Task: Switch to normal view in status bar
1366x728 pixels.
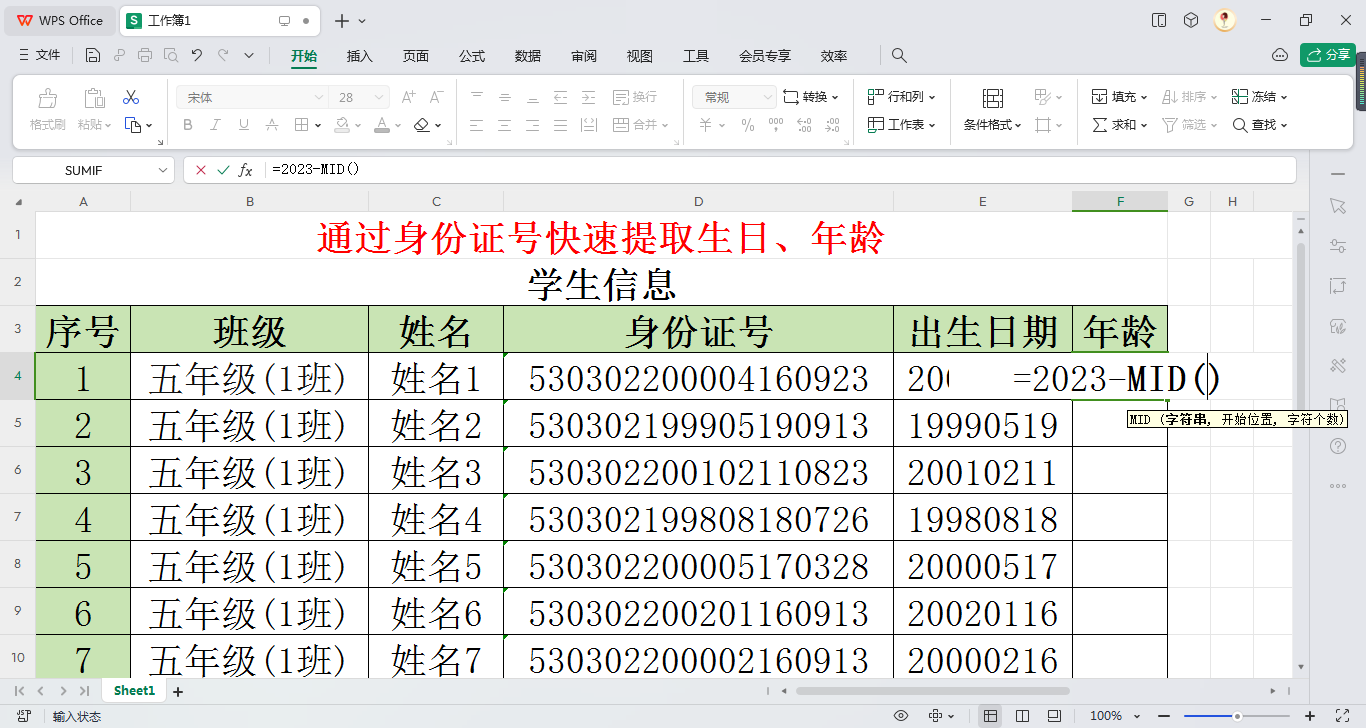Action: [x=990, y=716]
